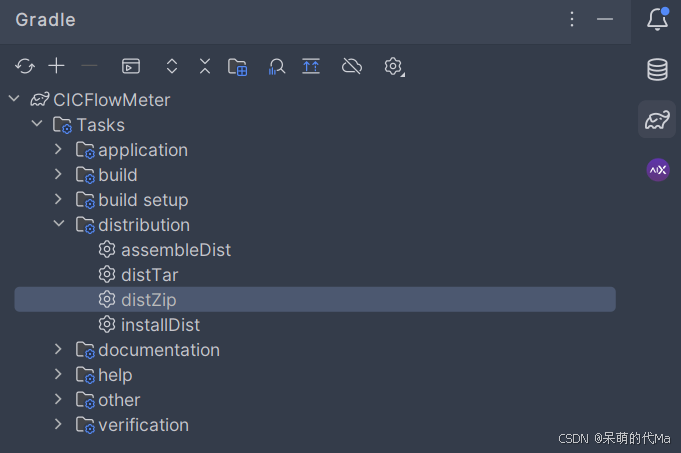Click the application folder label
This screenshot has height=453, width=681.
[x=143, y=150]
